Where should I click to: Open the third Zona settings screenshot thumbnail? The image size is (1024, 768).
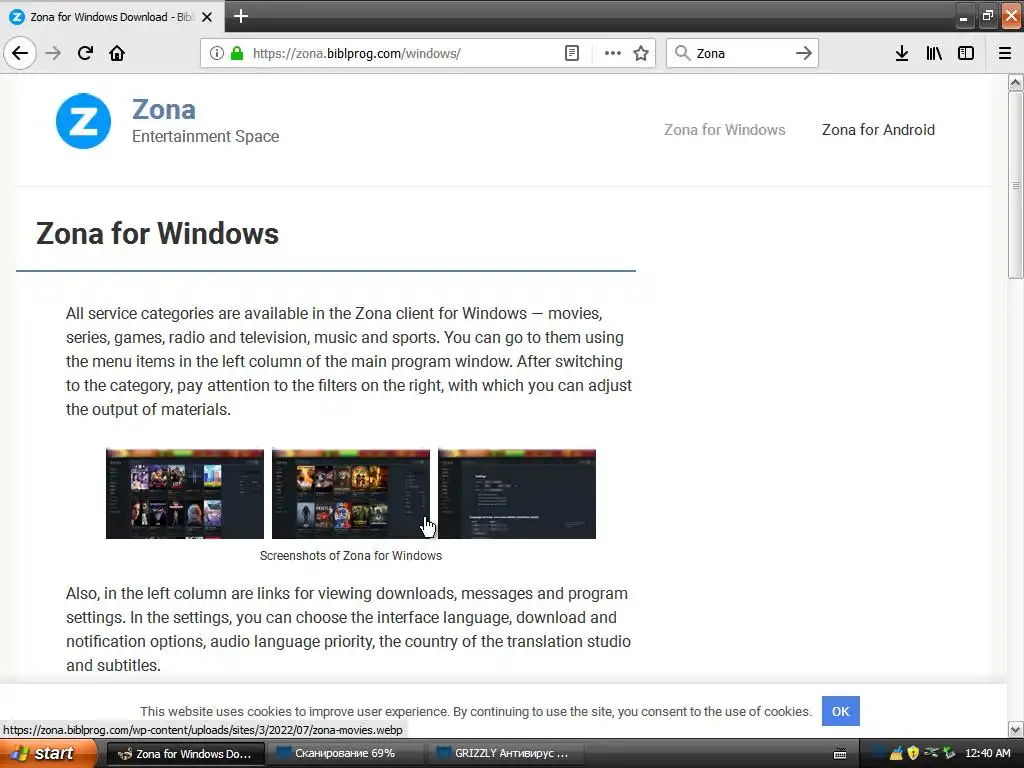click(517, 494)
